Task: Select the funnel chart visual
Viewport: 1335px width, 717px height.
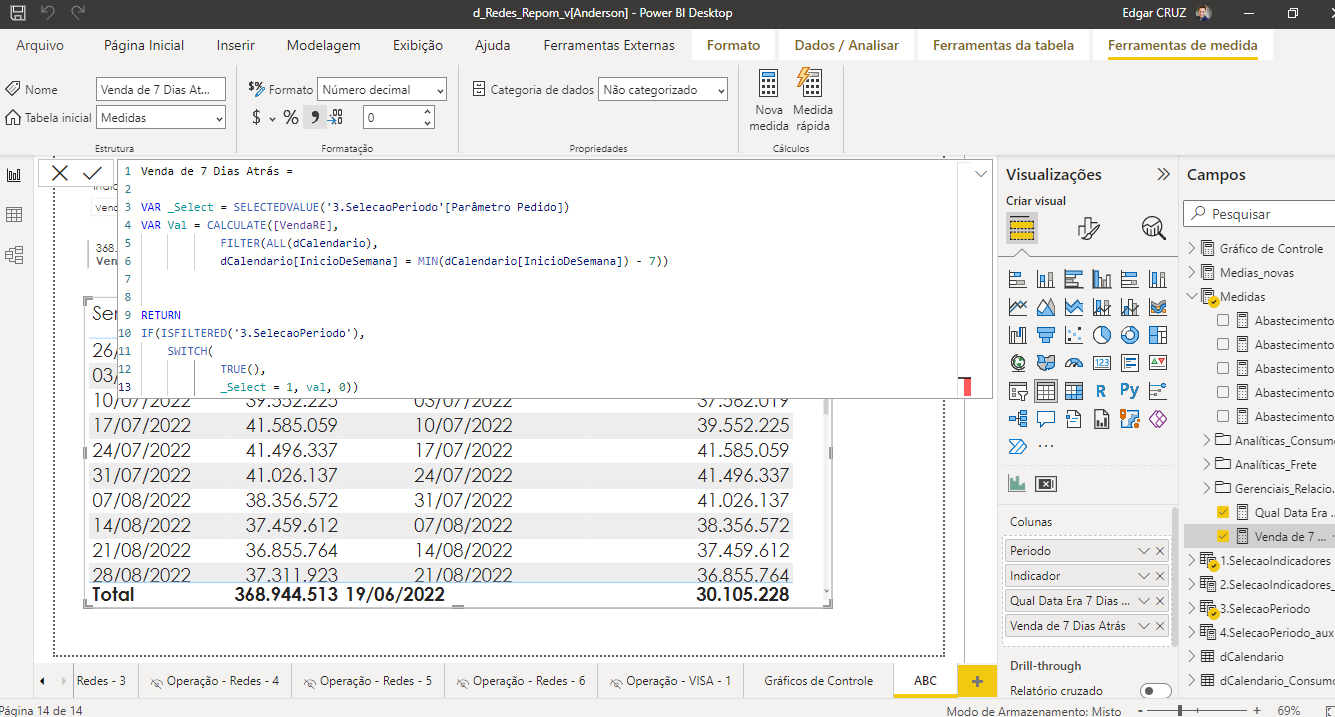Action: pyautogui.click(x=1046, y=335)
